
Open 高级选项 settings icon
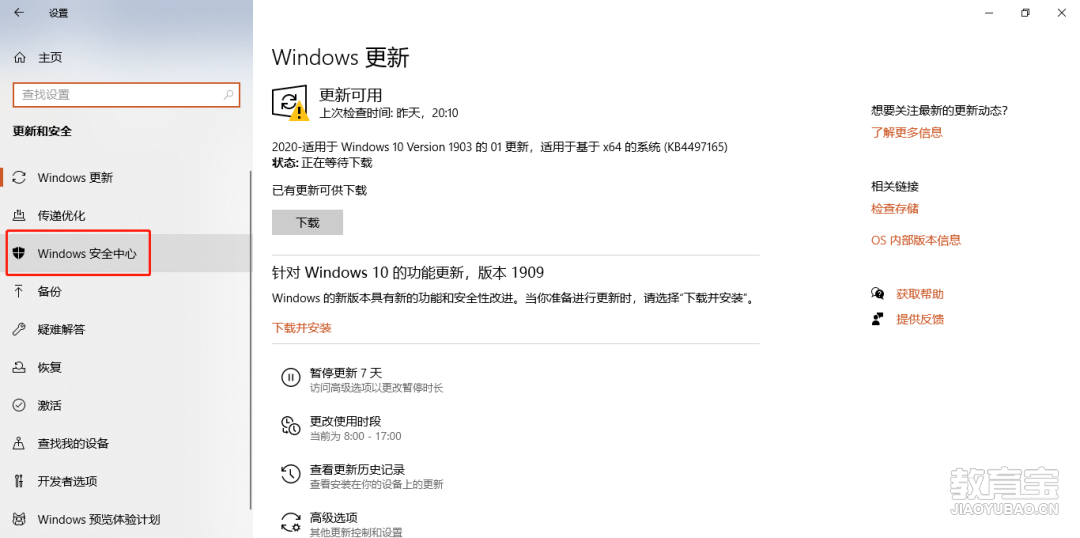[291, 521]
